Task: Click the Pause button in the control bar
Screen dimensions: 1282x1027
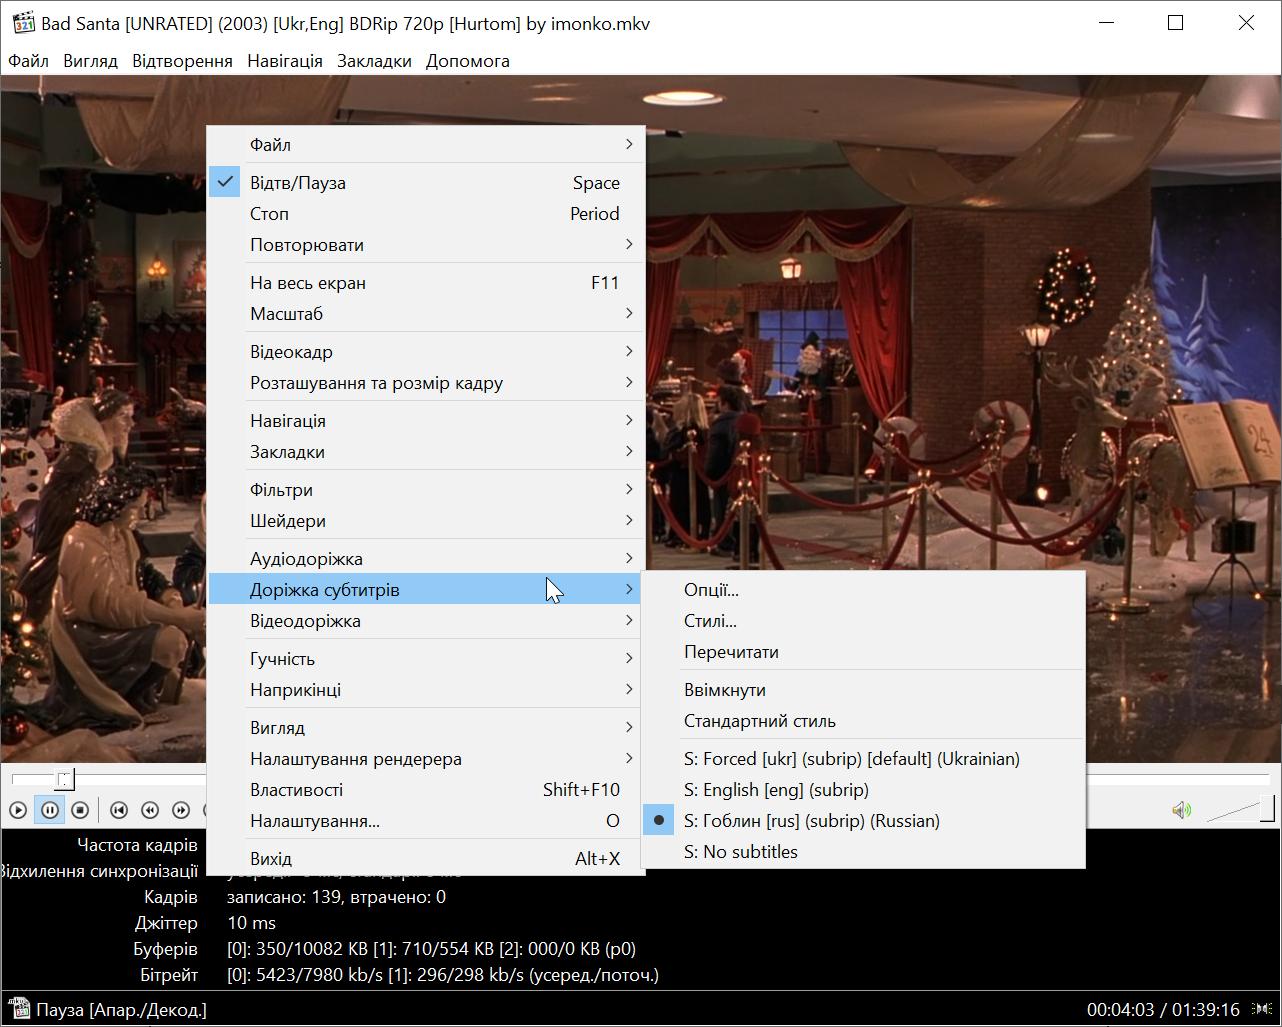Action: point(49,810)
